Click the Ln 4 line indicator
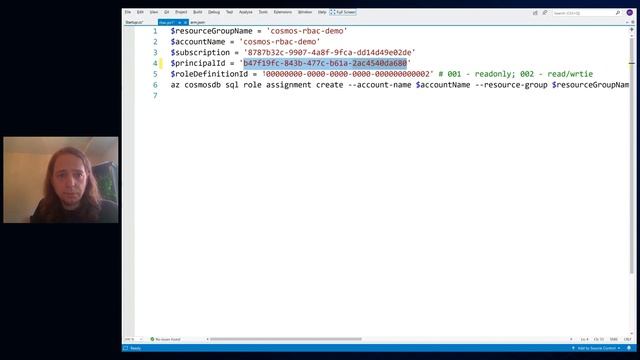The height and width of the screenshot is (360, 640). tap(584, 339)
